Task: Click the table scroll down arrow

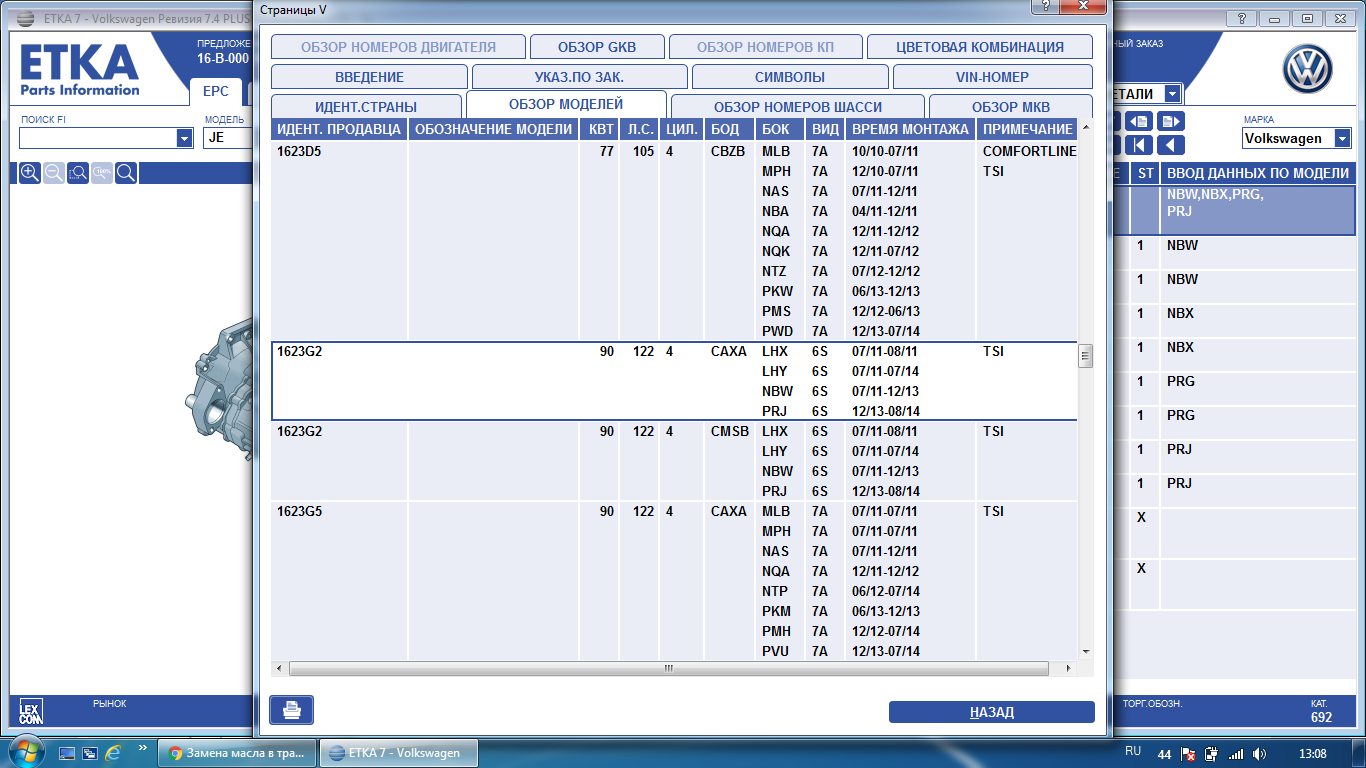Action: [x=1086, y=651]
